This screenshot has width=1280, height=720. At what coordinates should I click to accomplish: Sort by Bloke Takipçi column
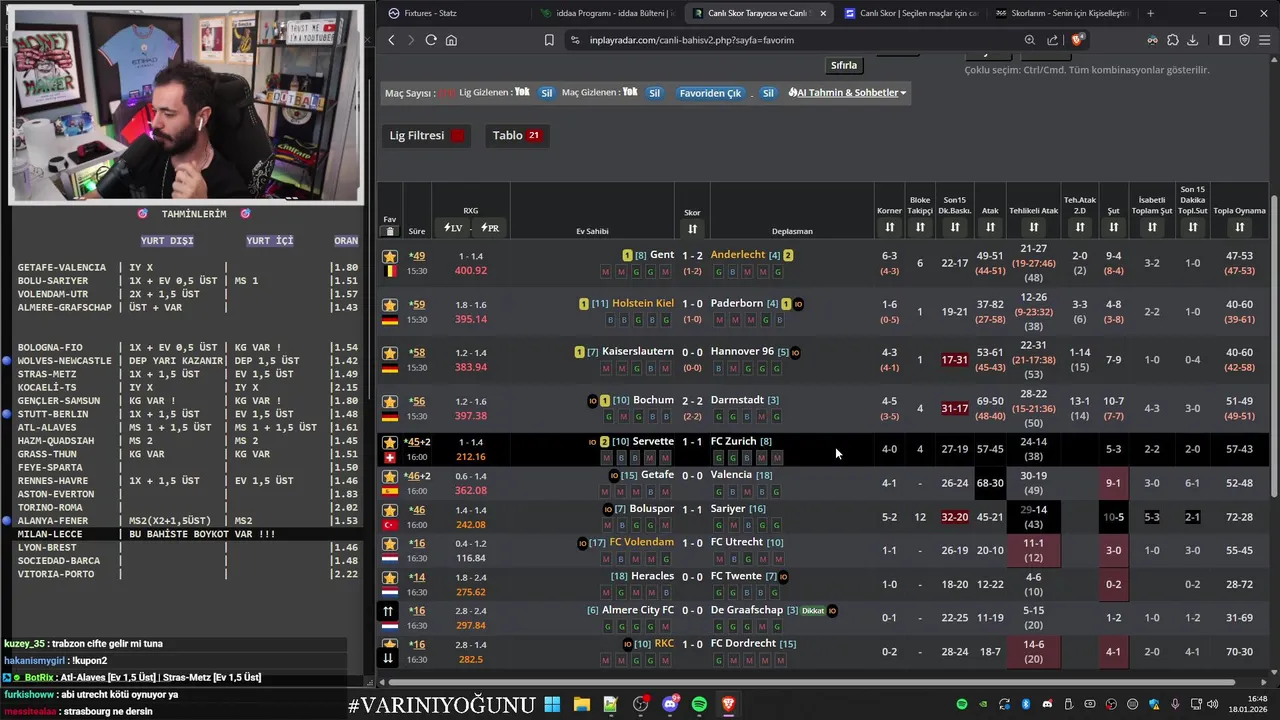pos(920,228)
